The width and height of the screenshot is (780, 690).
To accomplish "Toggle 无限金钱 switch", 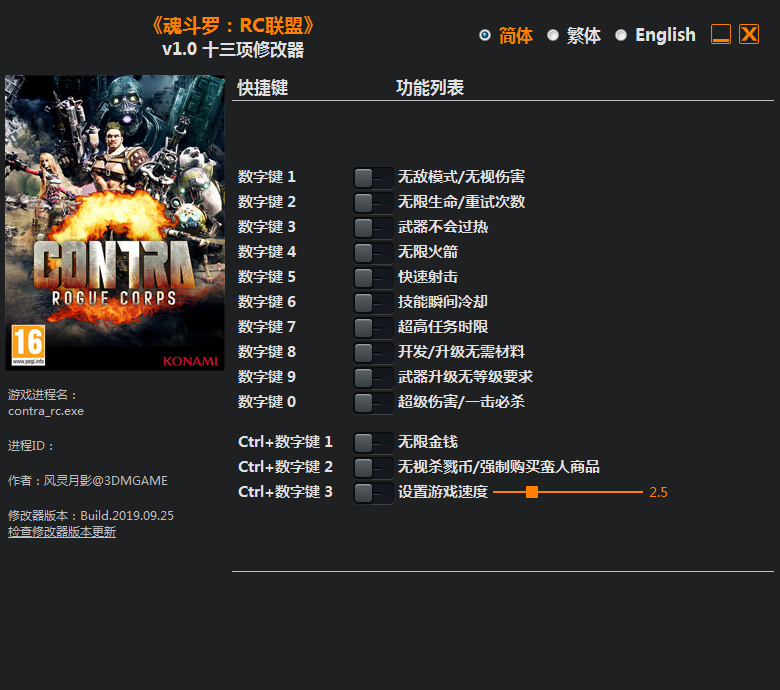I will (373, 443).
